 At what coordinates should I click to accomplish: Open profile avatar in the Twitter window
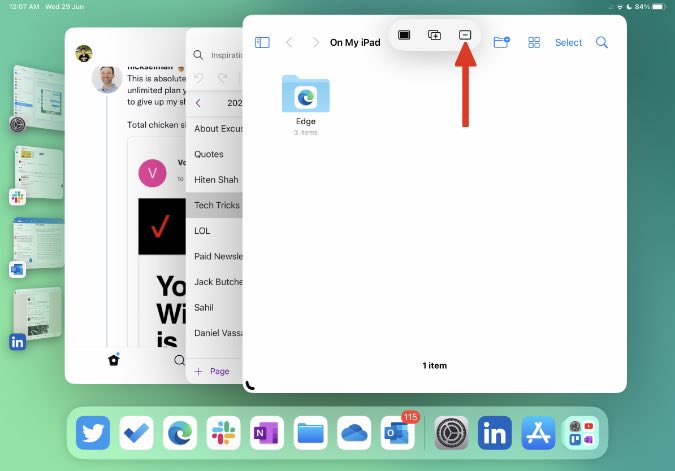point(84,53)
